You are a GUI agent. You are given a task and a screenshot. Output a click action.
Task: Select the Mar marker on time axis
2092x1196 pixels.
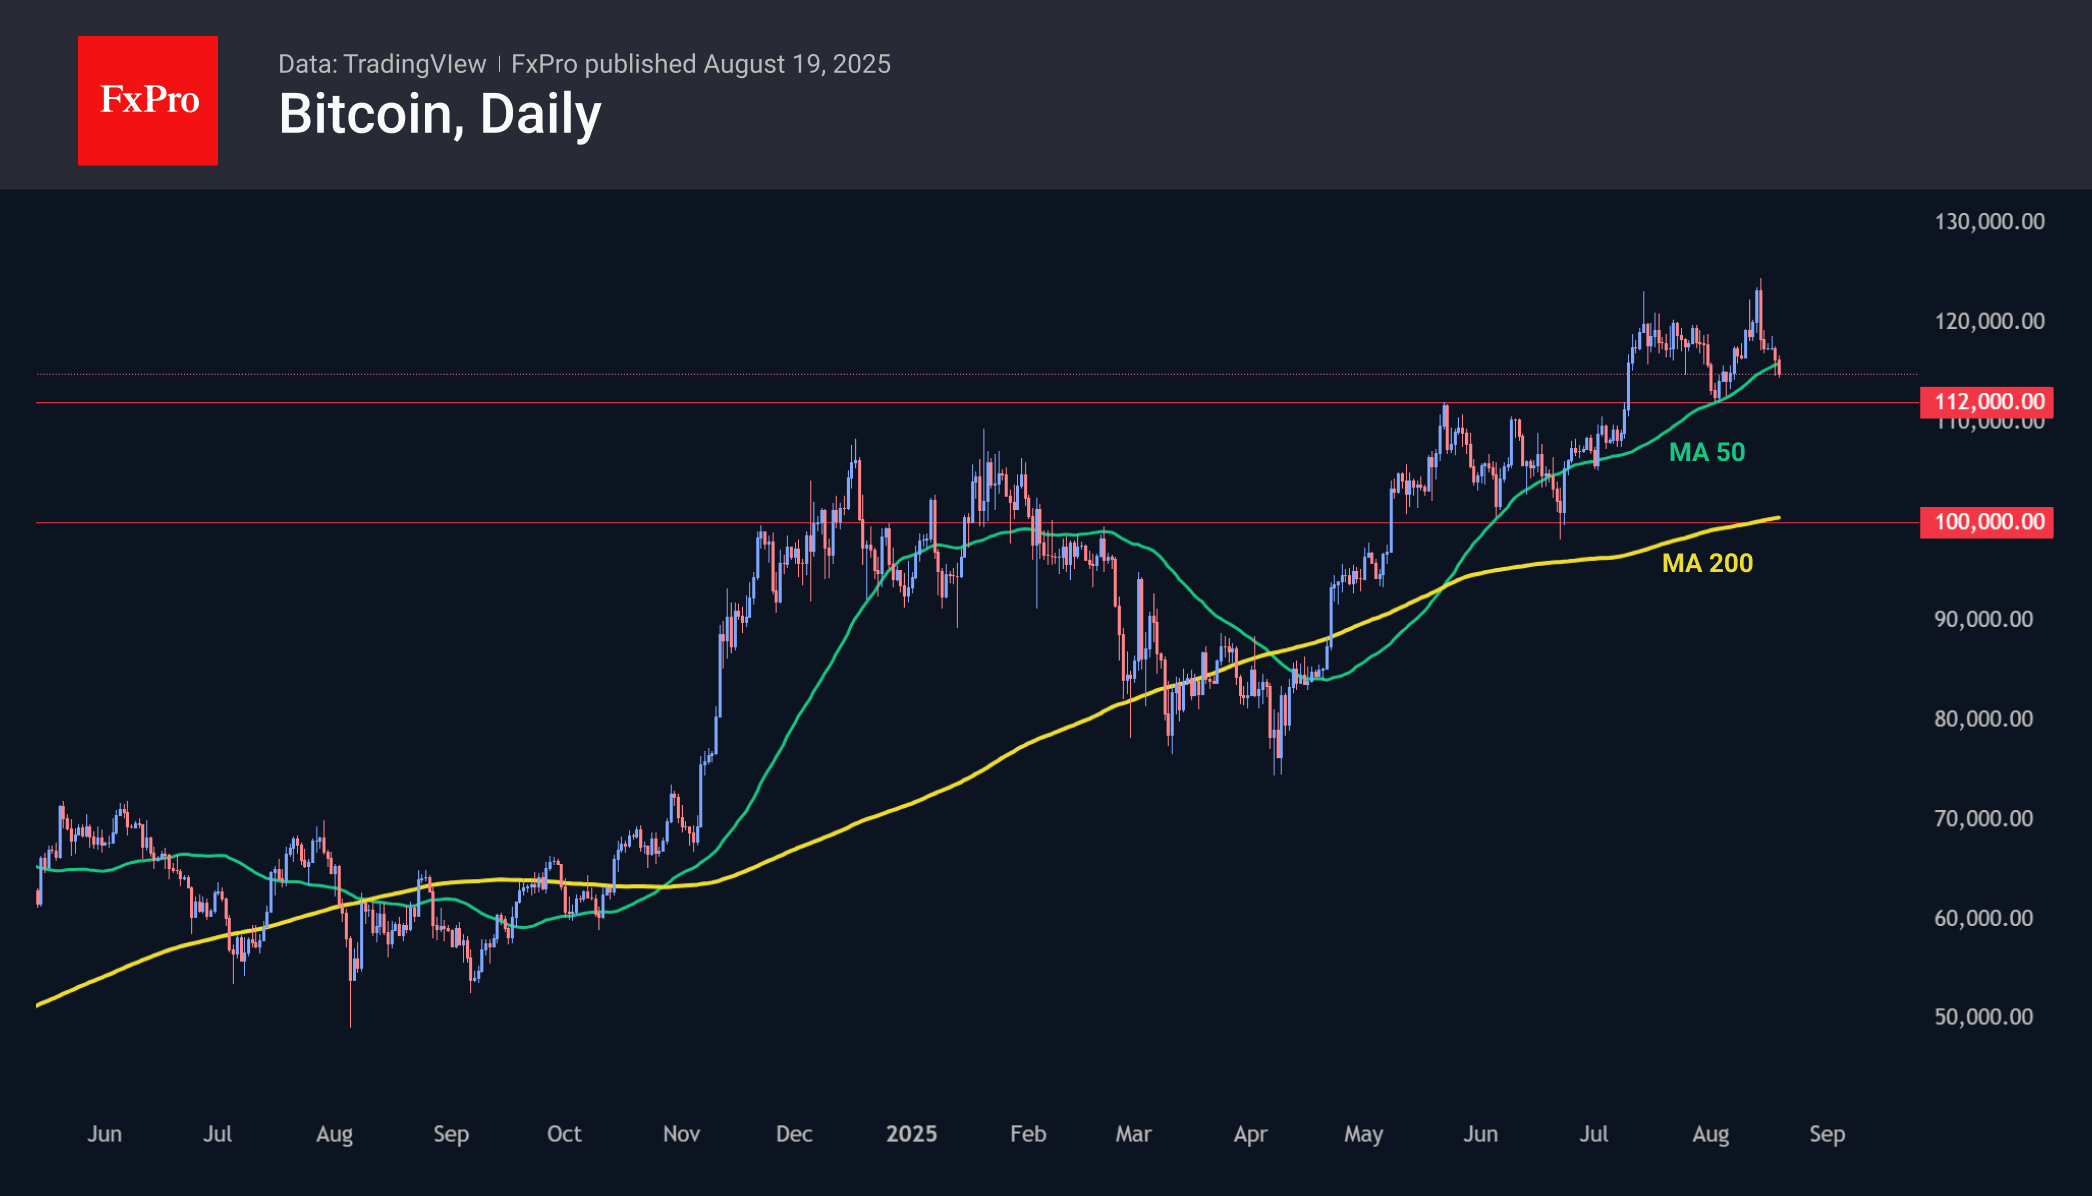tap(1133, 1134)
